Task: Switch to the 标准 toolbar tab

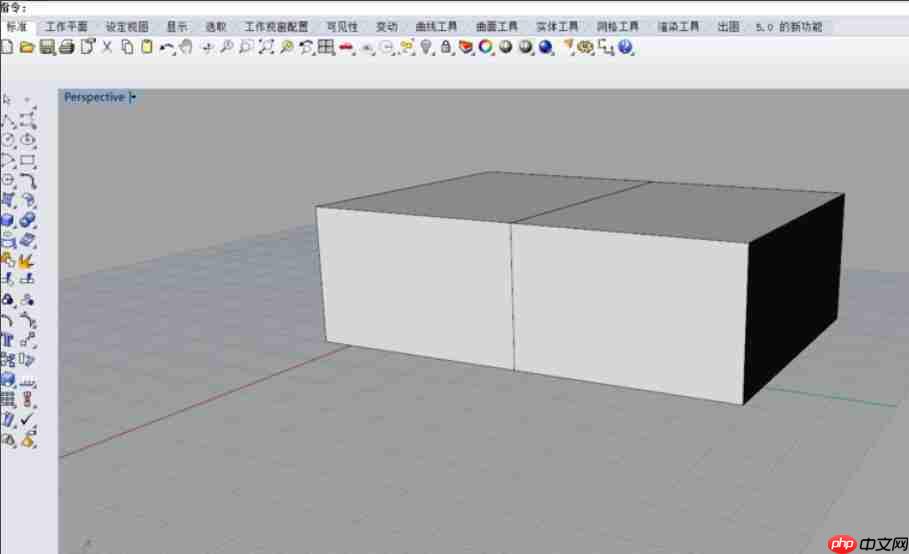Action: pos(17,27)
